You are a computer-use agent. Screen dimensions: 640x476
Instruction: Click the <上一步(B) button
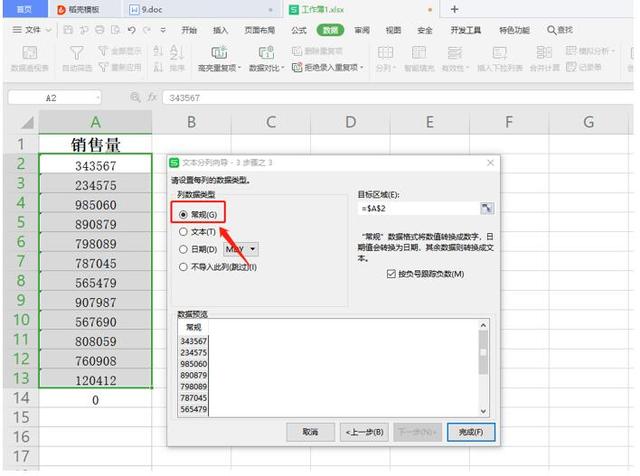tap(364, 432)
